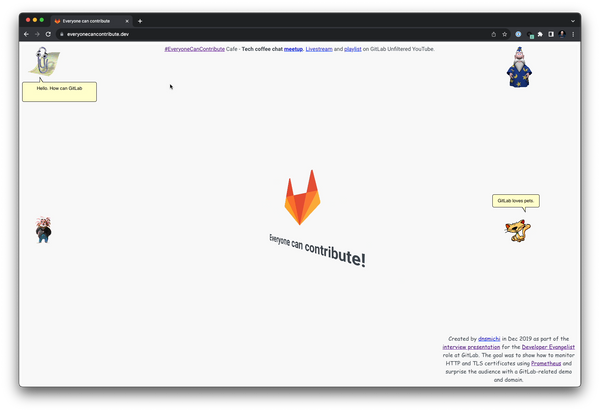Bookmark this page with star icon

[504, 34]
